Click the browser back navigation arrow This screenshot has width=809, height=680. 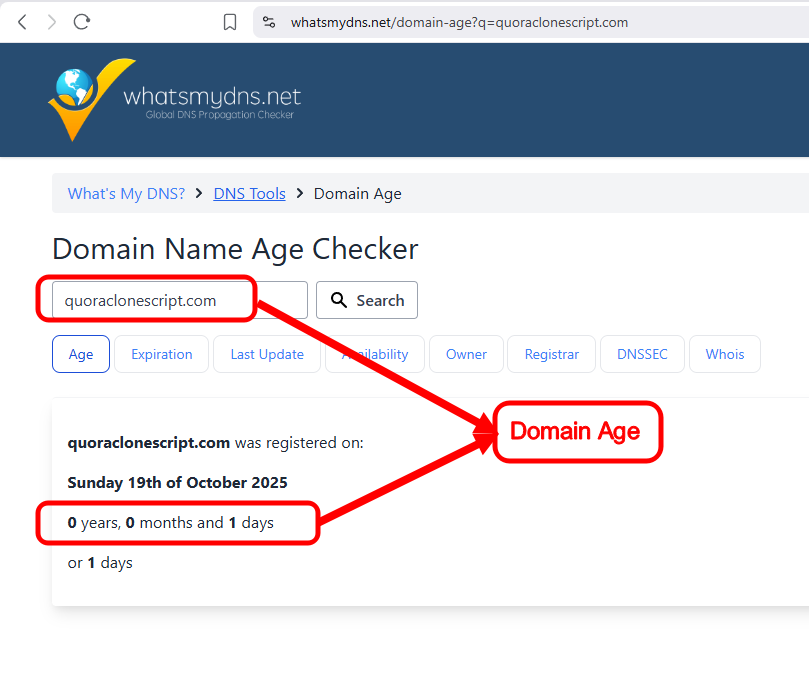click(x=22, y=21)
